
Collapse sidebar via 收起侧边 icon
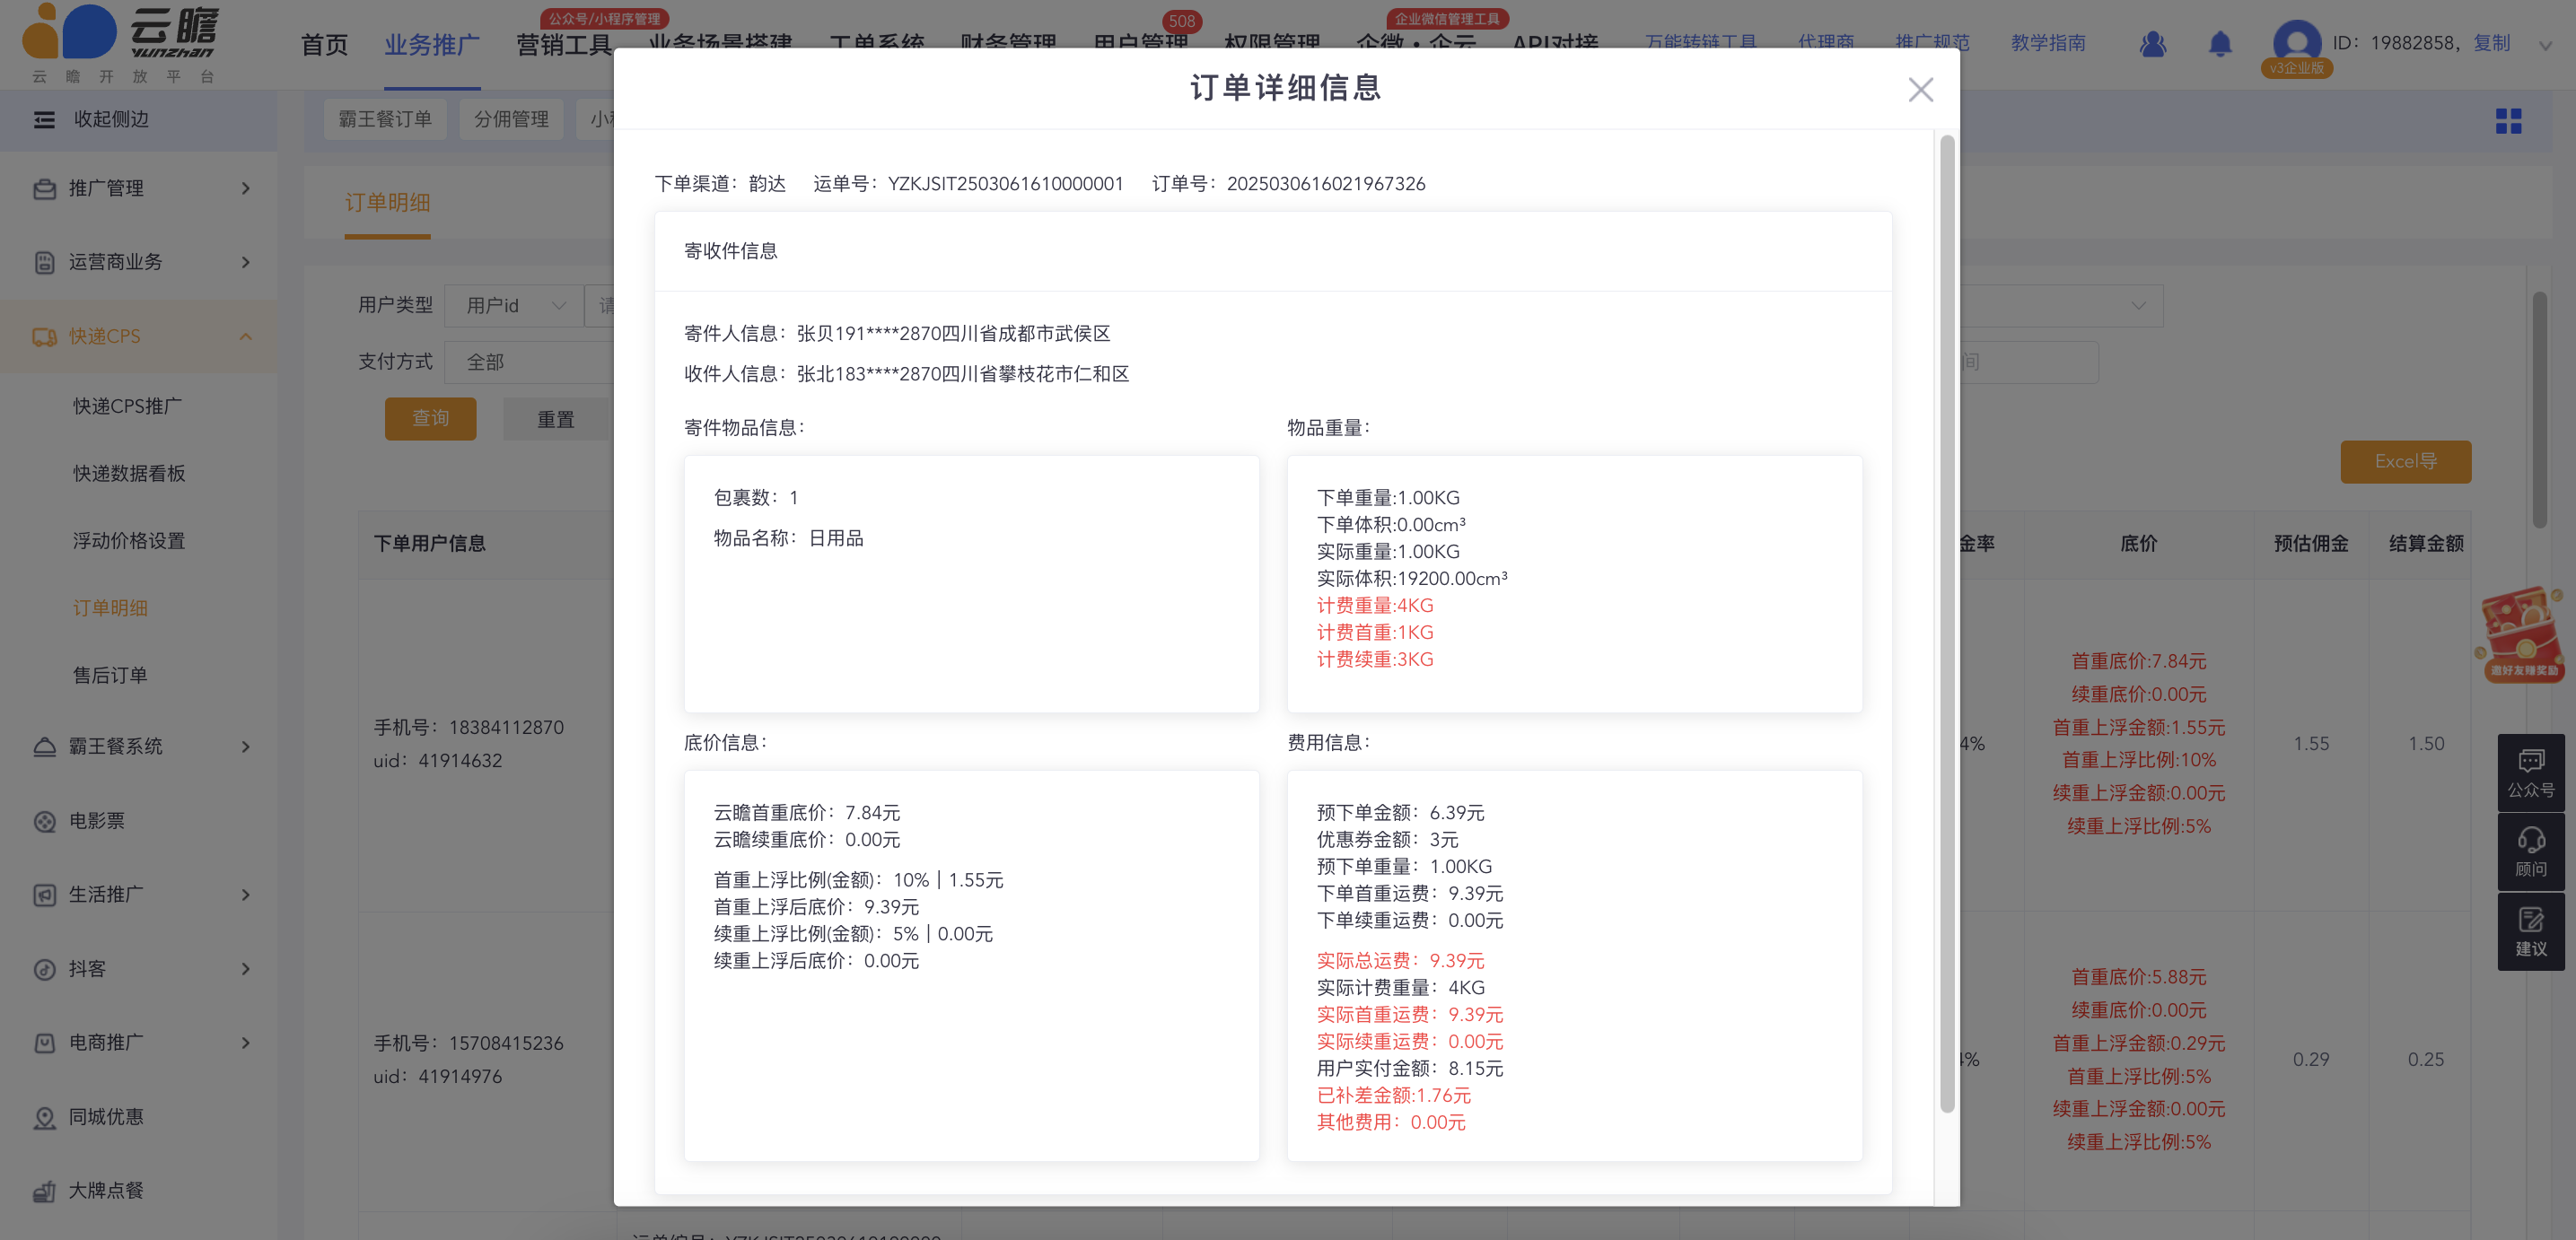44,120
